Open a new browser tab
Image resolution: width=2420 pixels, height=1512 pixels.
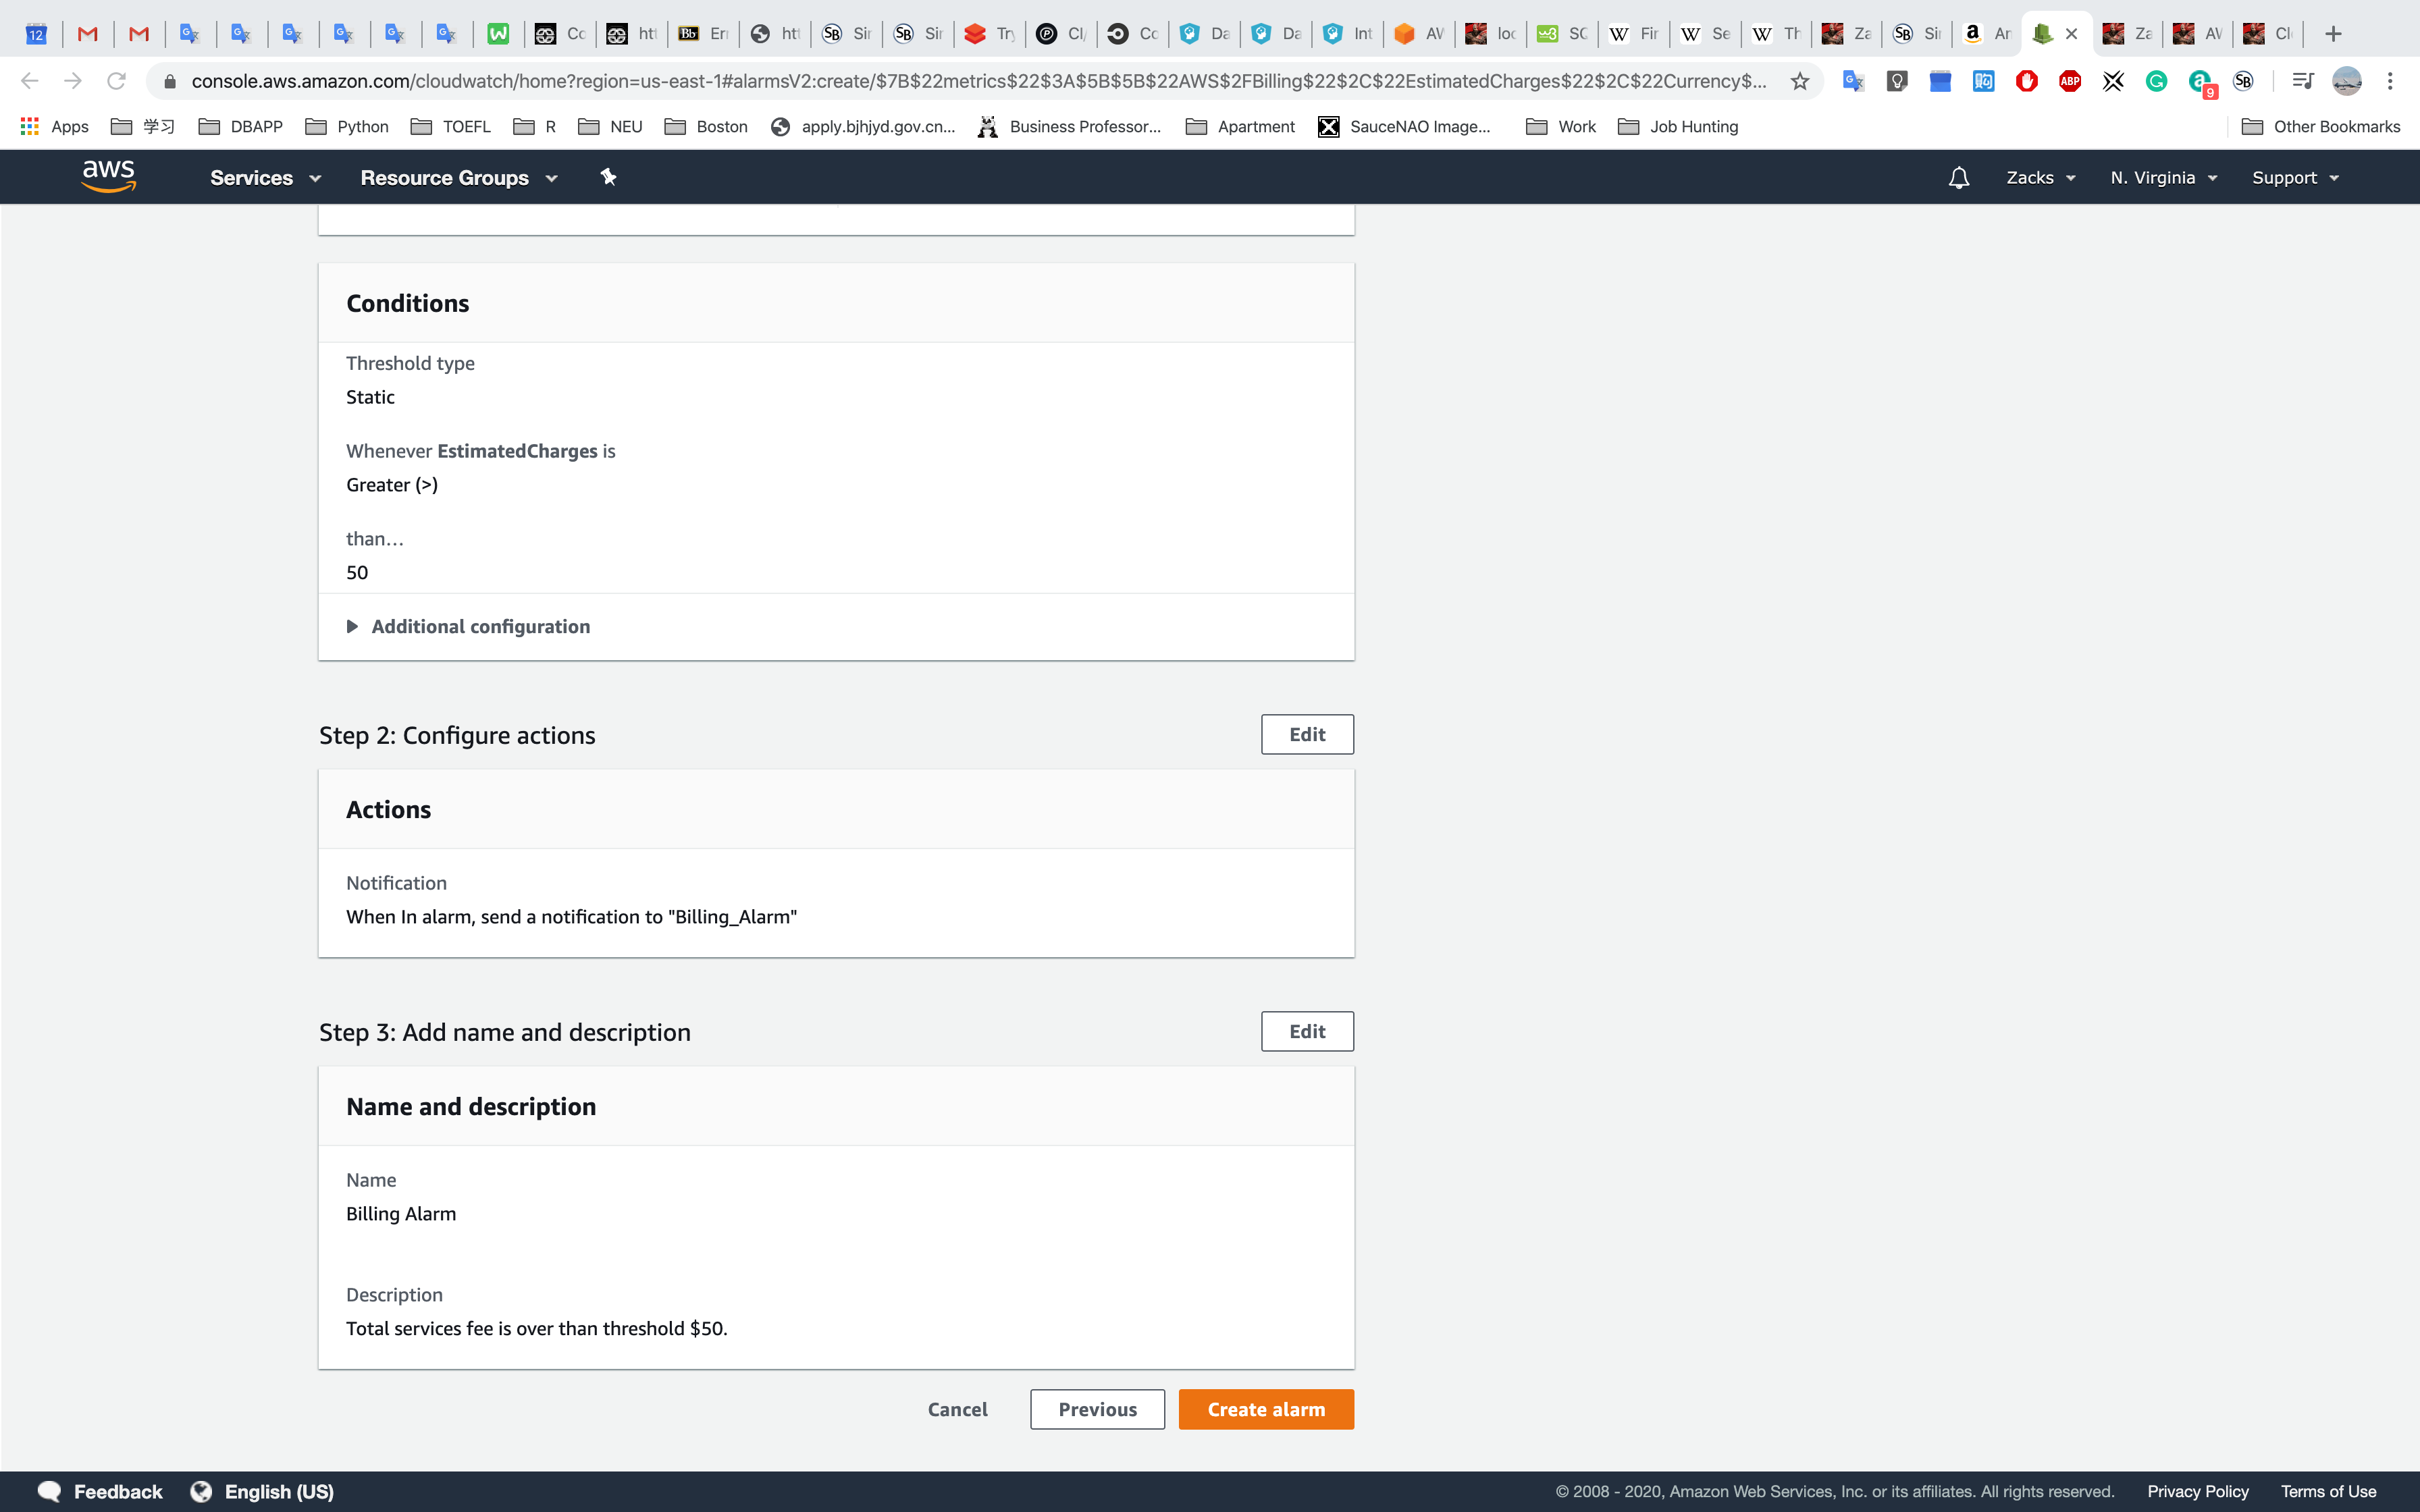(2333, 34)
